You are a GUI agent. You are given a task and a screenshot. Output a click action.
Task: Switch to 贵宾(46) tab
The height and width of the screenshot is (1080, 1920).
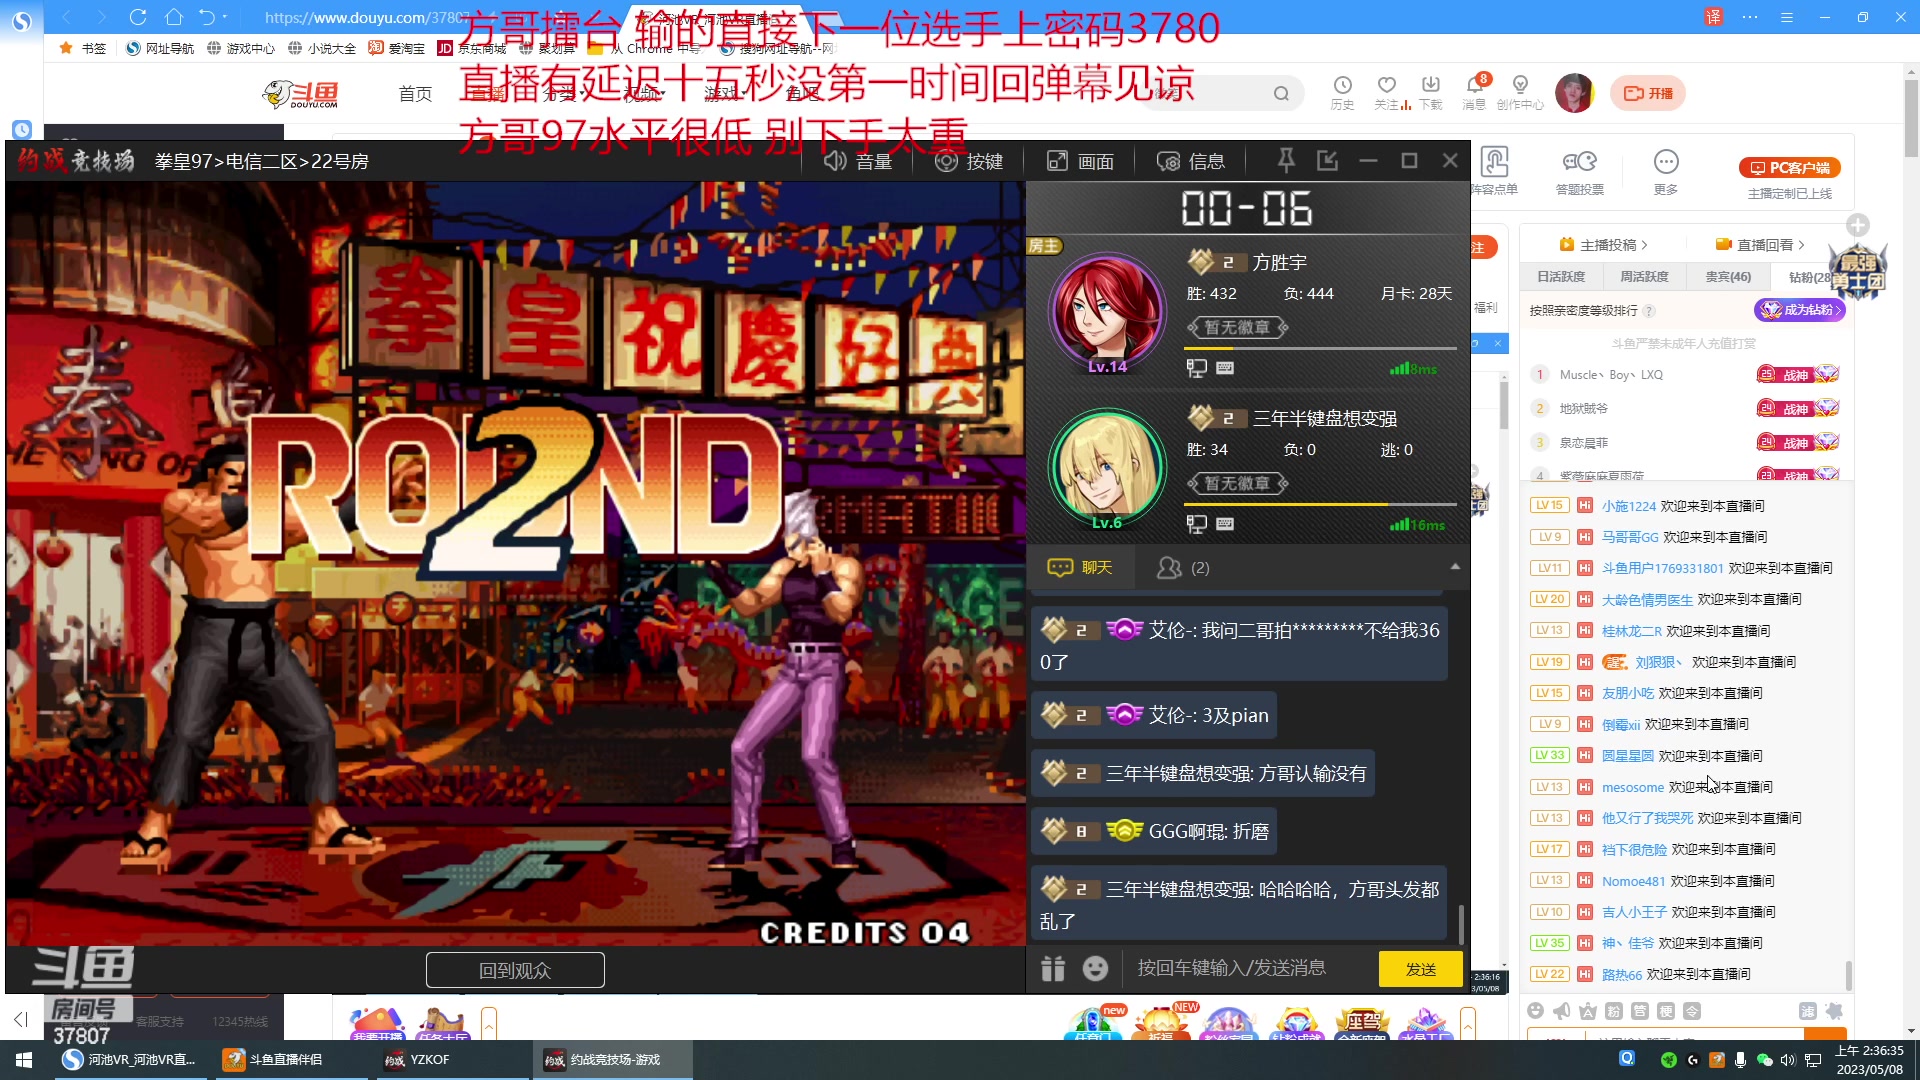click(x=1728, y=277)
